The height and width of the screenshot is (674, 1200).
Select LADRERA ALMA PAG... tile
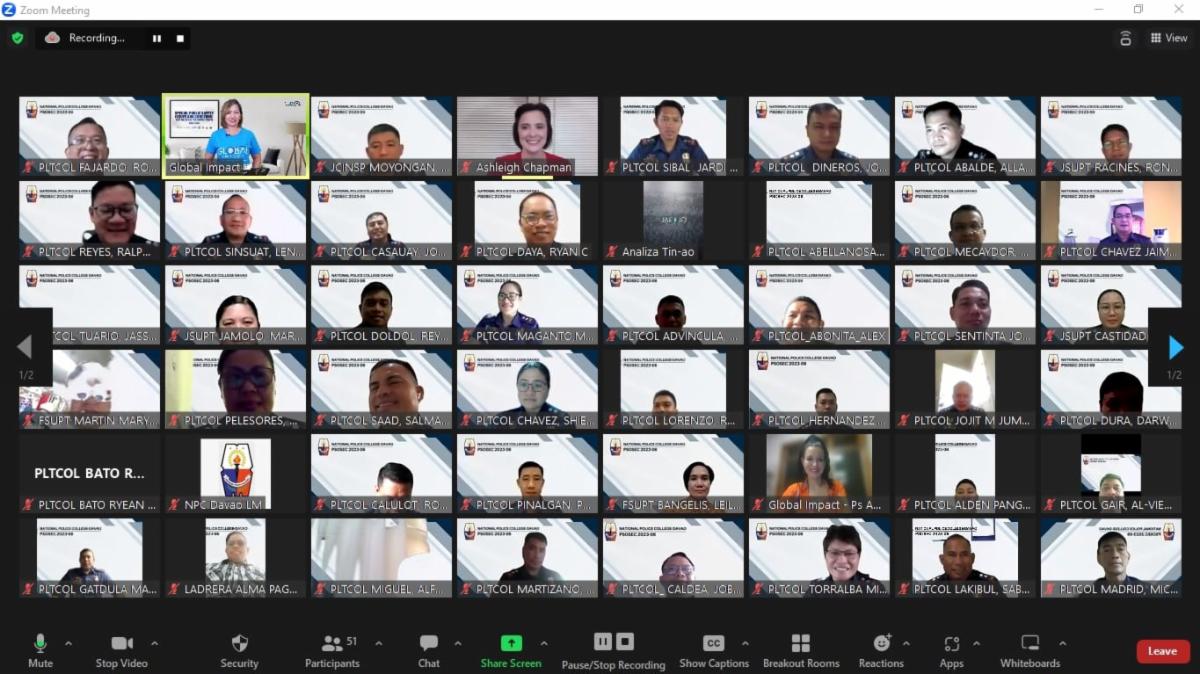(x=235, y=557)
